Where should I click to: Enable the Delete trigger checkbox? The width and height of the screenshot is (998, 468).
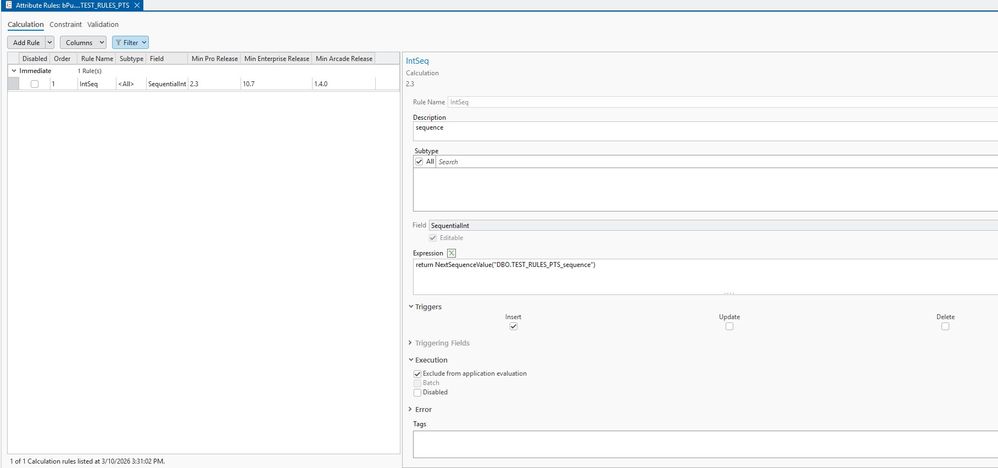(945, 326)
